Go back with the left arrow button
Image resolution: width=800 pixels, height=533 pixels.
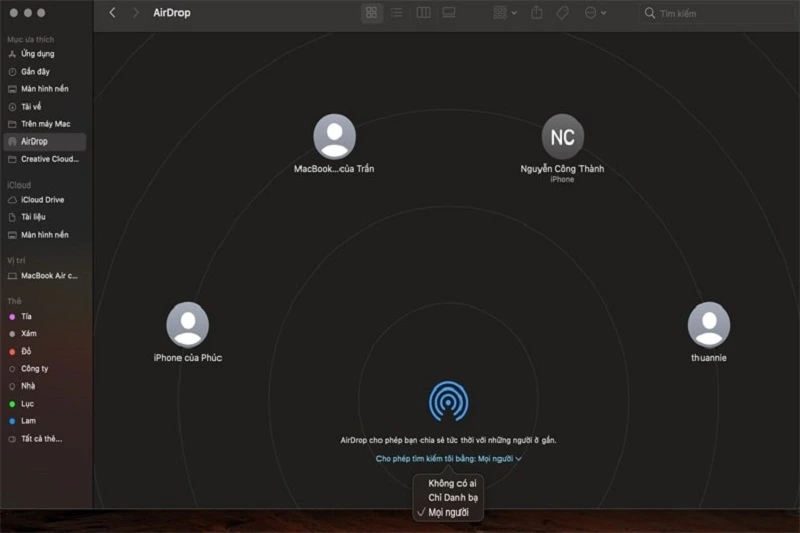coord(112,13)
